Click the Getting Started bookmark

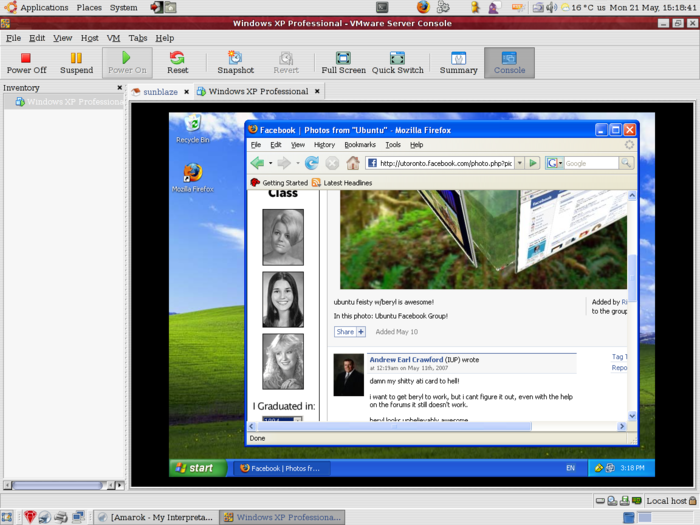click(279, 183)
